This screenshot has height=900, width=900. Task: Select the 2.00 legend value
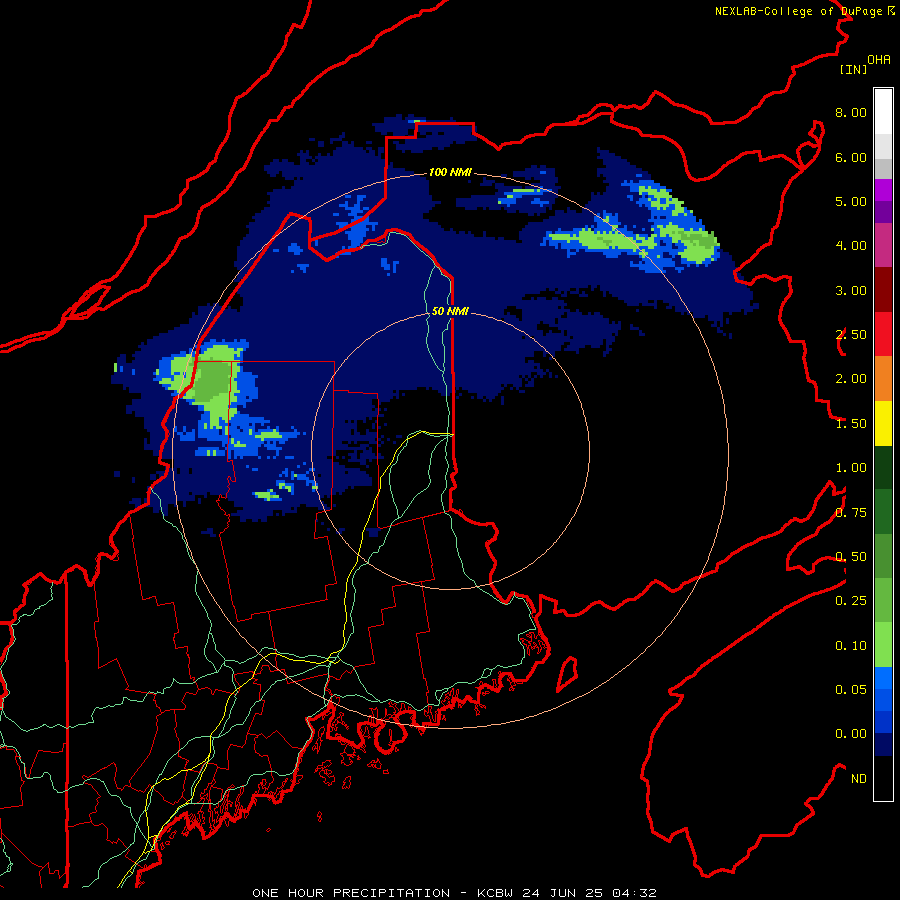[x=851, y=379]
